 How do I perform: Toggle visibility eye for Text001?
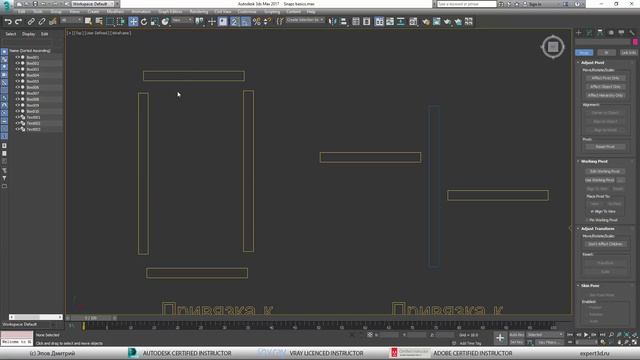point(18,117)
